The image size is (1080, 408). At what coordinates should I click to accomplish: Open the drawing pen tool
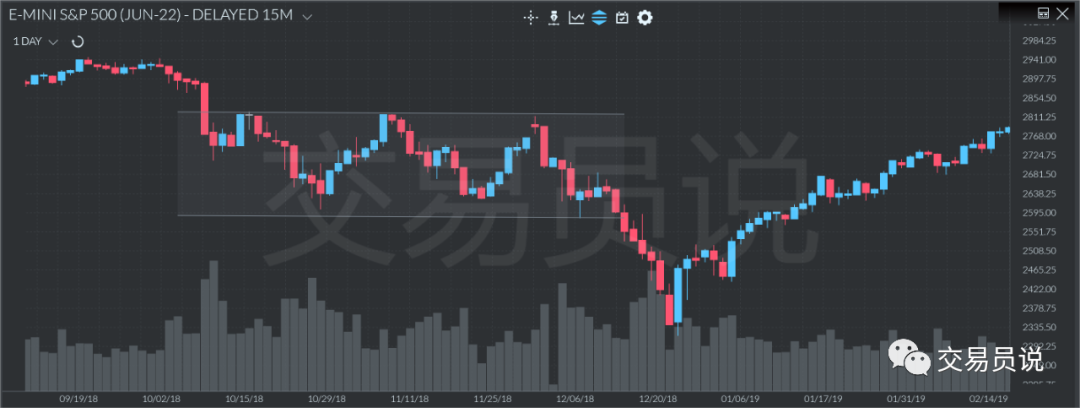554,17
